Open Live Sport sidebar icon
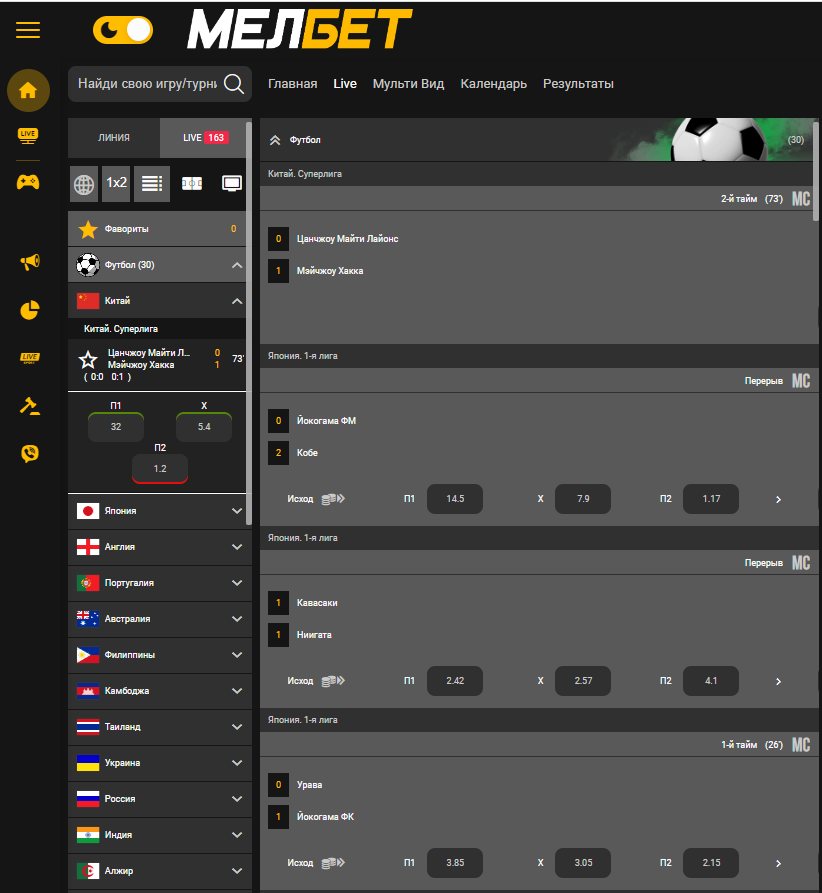Screen dimensions: 822x893 click(x=30, y=358)
